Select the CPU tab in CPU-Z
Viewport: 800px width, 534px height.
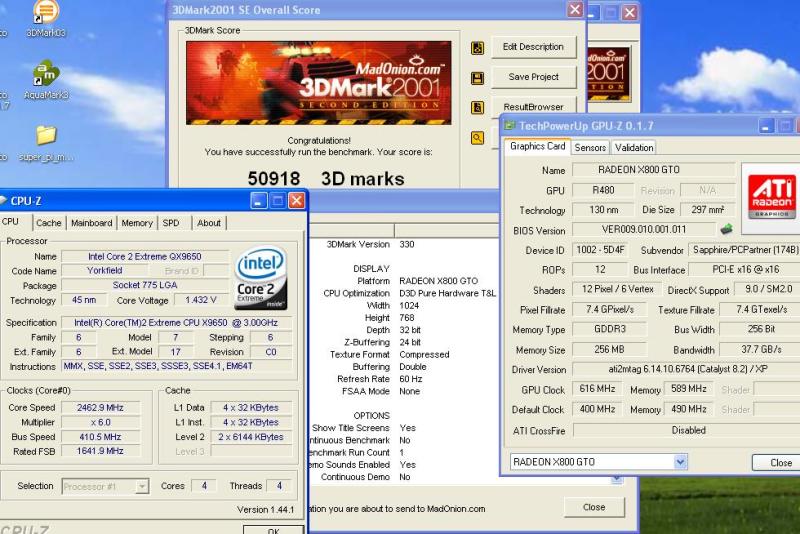[13, 222]
